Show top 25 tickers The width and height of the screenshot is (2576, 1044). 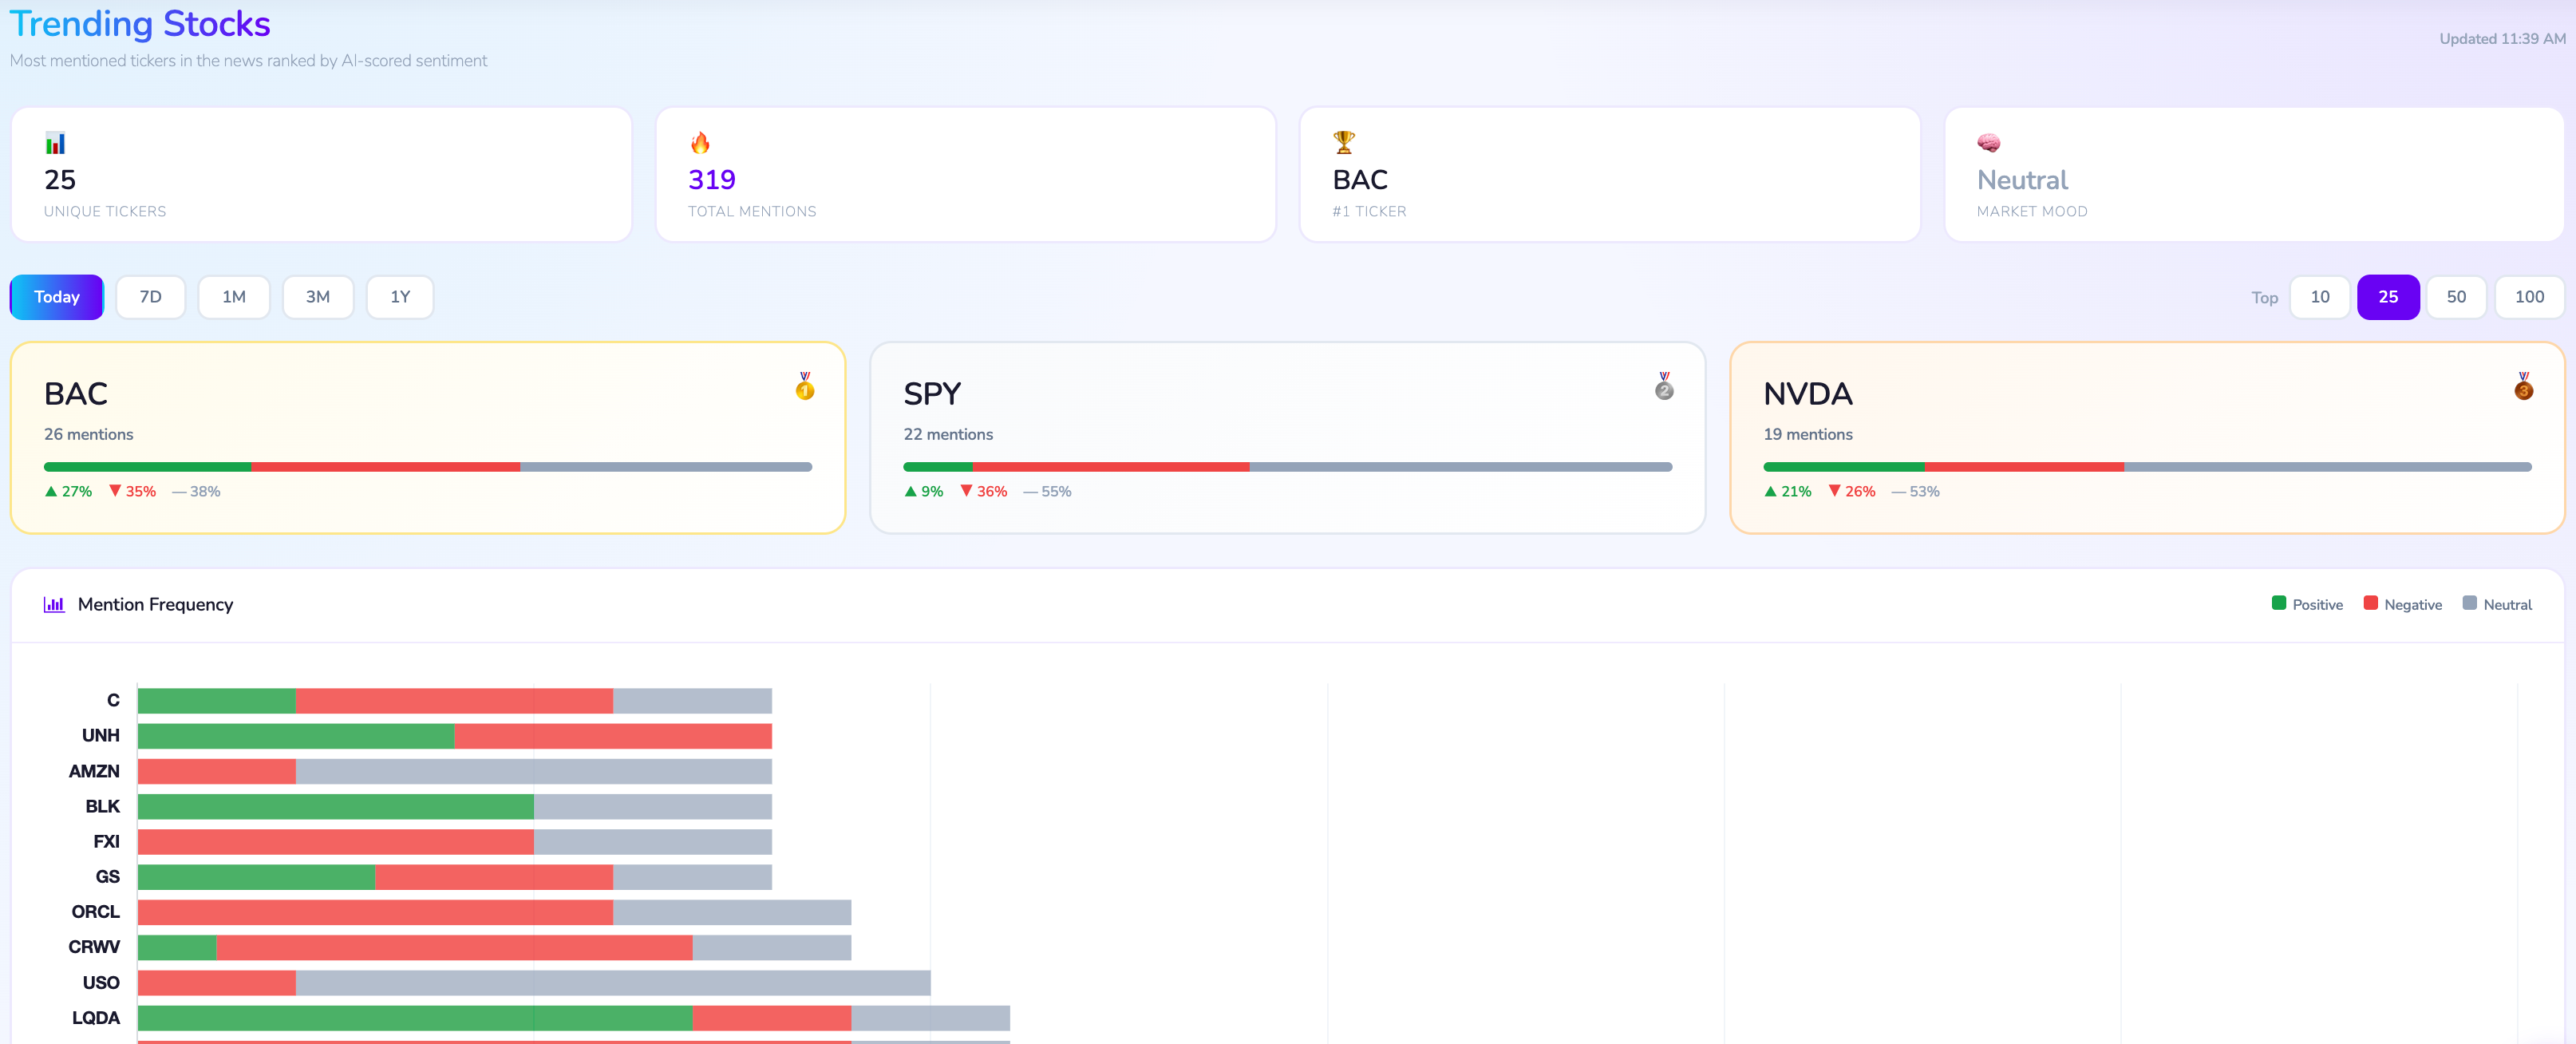[2388, 297]
